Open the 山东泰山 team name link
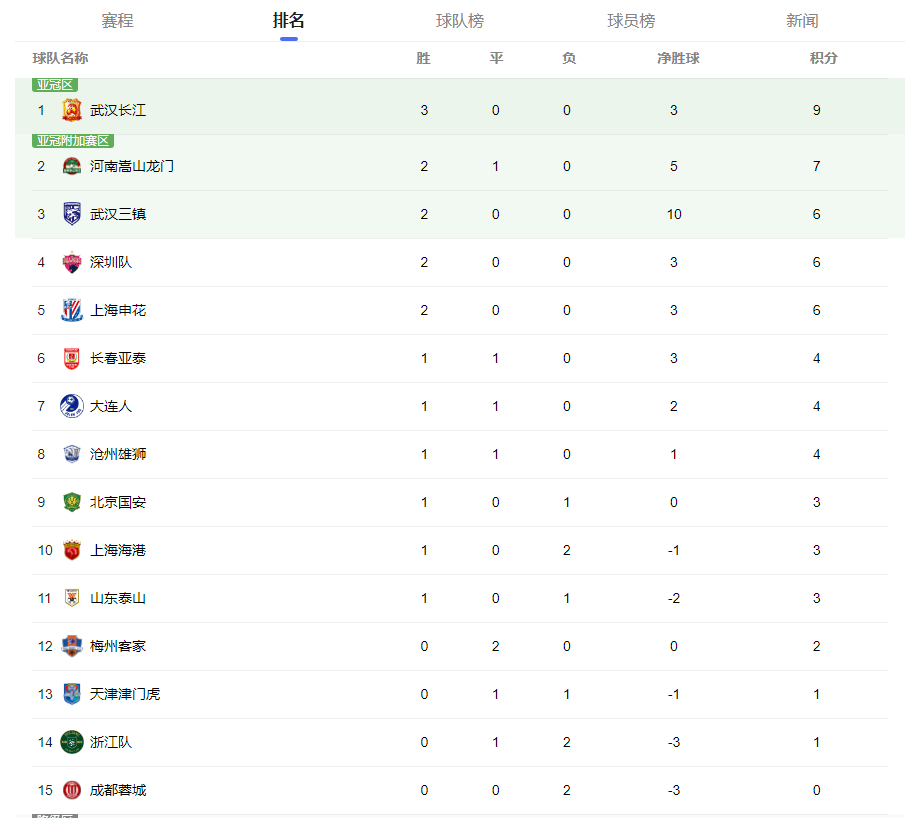This screenshot has width=906, height=818. click(x=118, y=598)
